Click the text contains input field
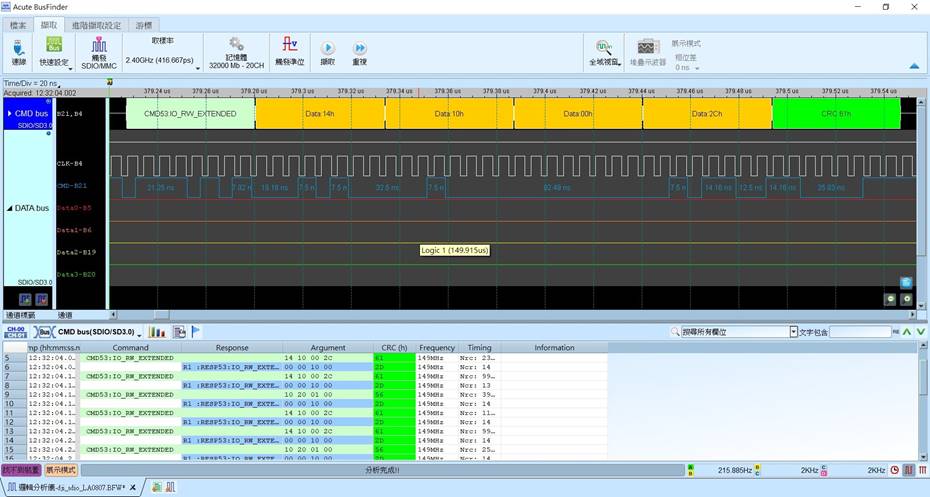Screen dimensions: 930x497 858,332
